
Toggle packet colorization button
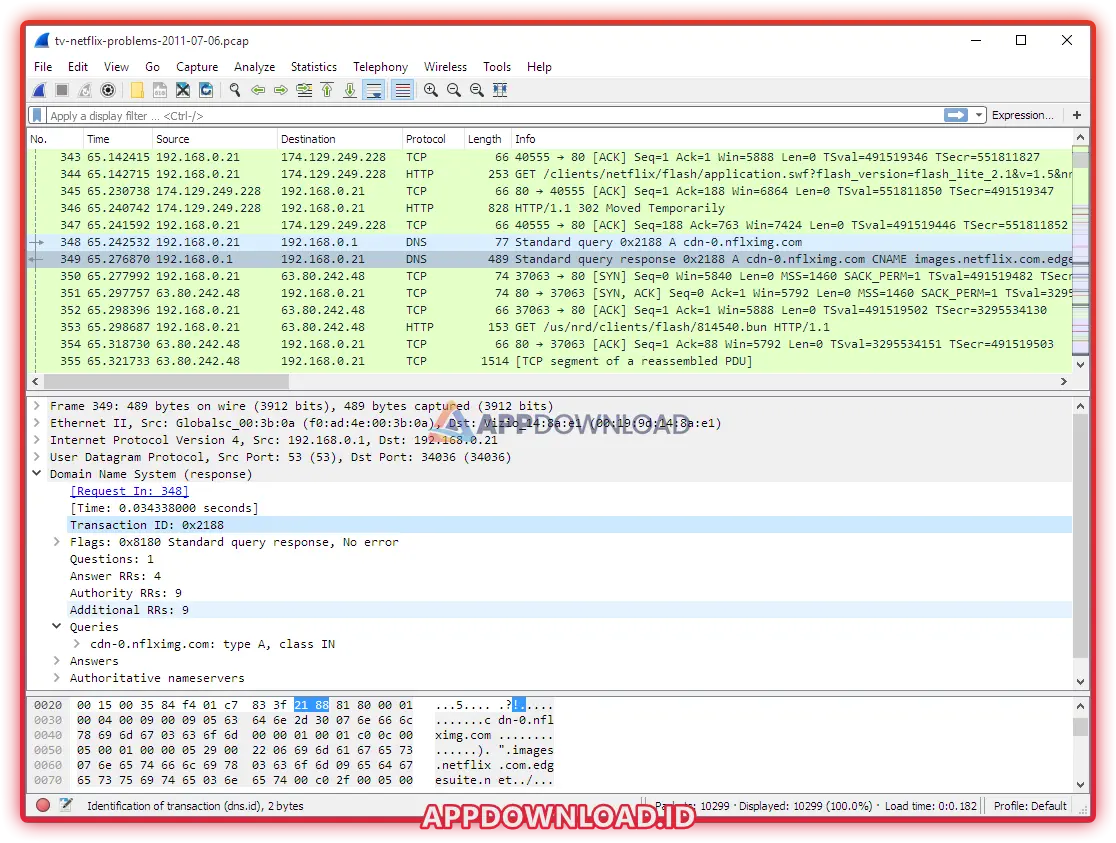(x=402, y=90)
